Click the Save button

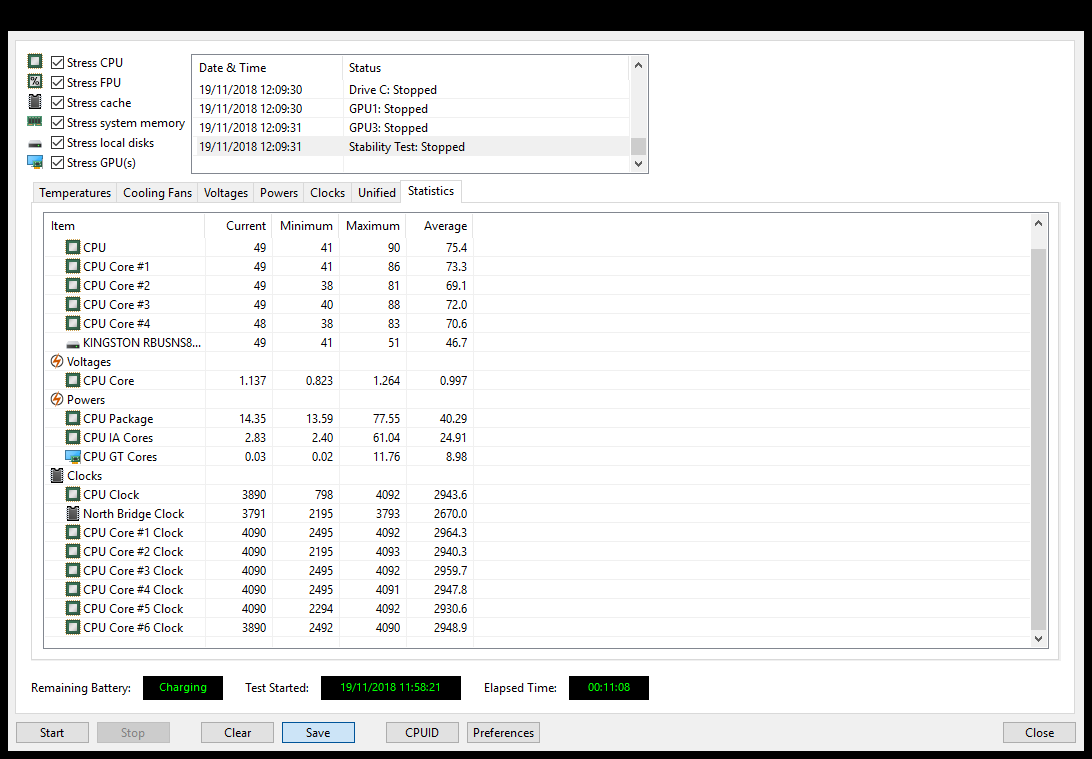[x=318, y=733]
